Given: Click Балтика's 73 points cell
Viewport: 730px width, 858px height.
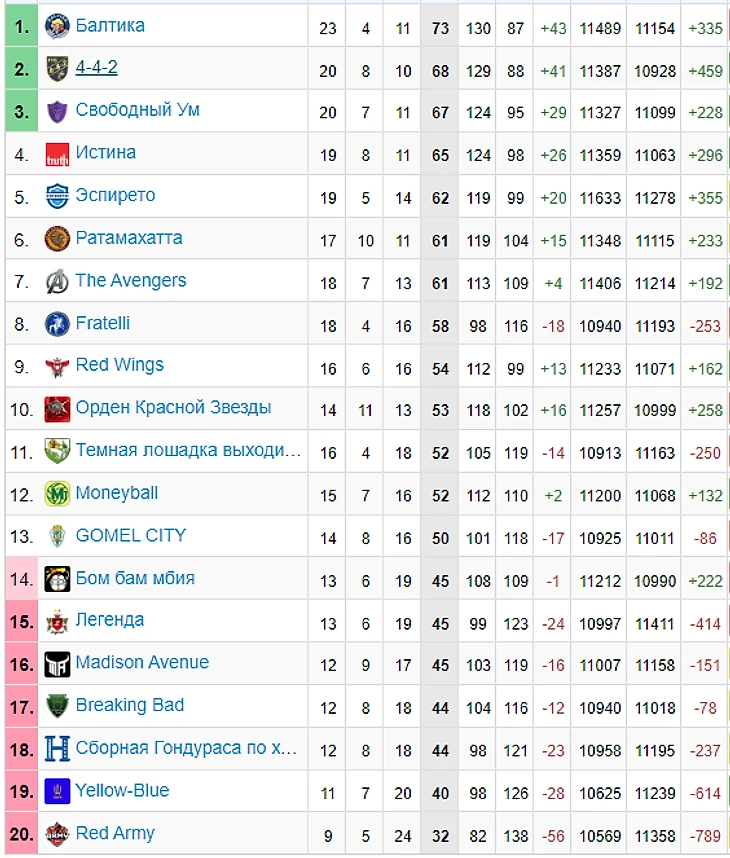Looking at the screenshot, I should 439,27.
